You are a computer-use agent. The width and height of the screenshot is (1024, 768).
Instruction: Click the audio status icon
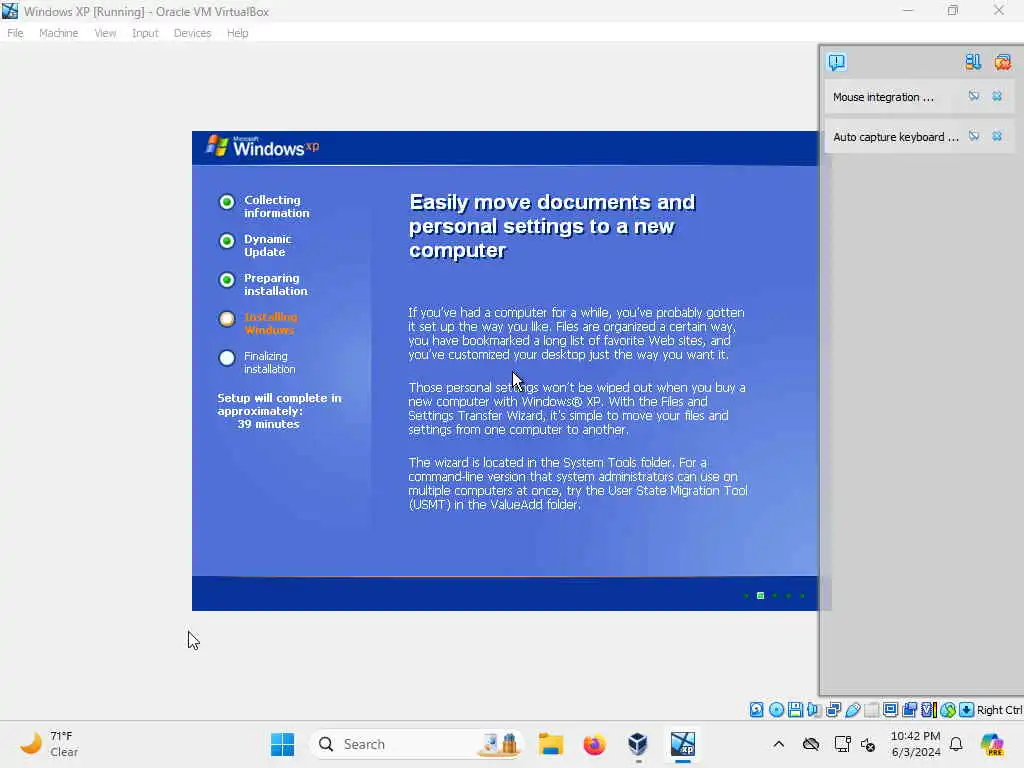pyautogui.click(x=814, y=710)
